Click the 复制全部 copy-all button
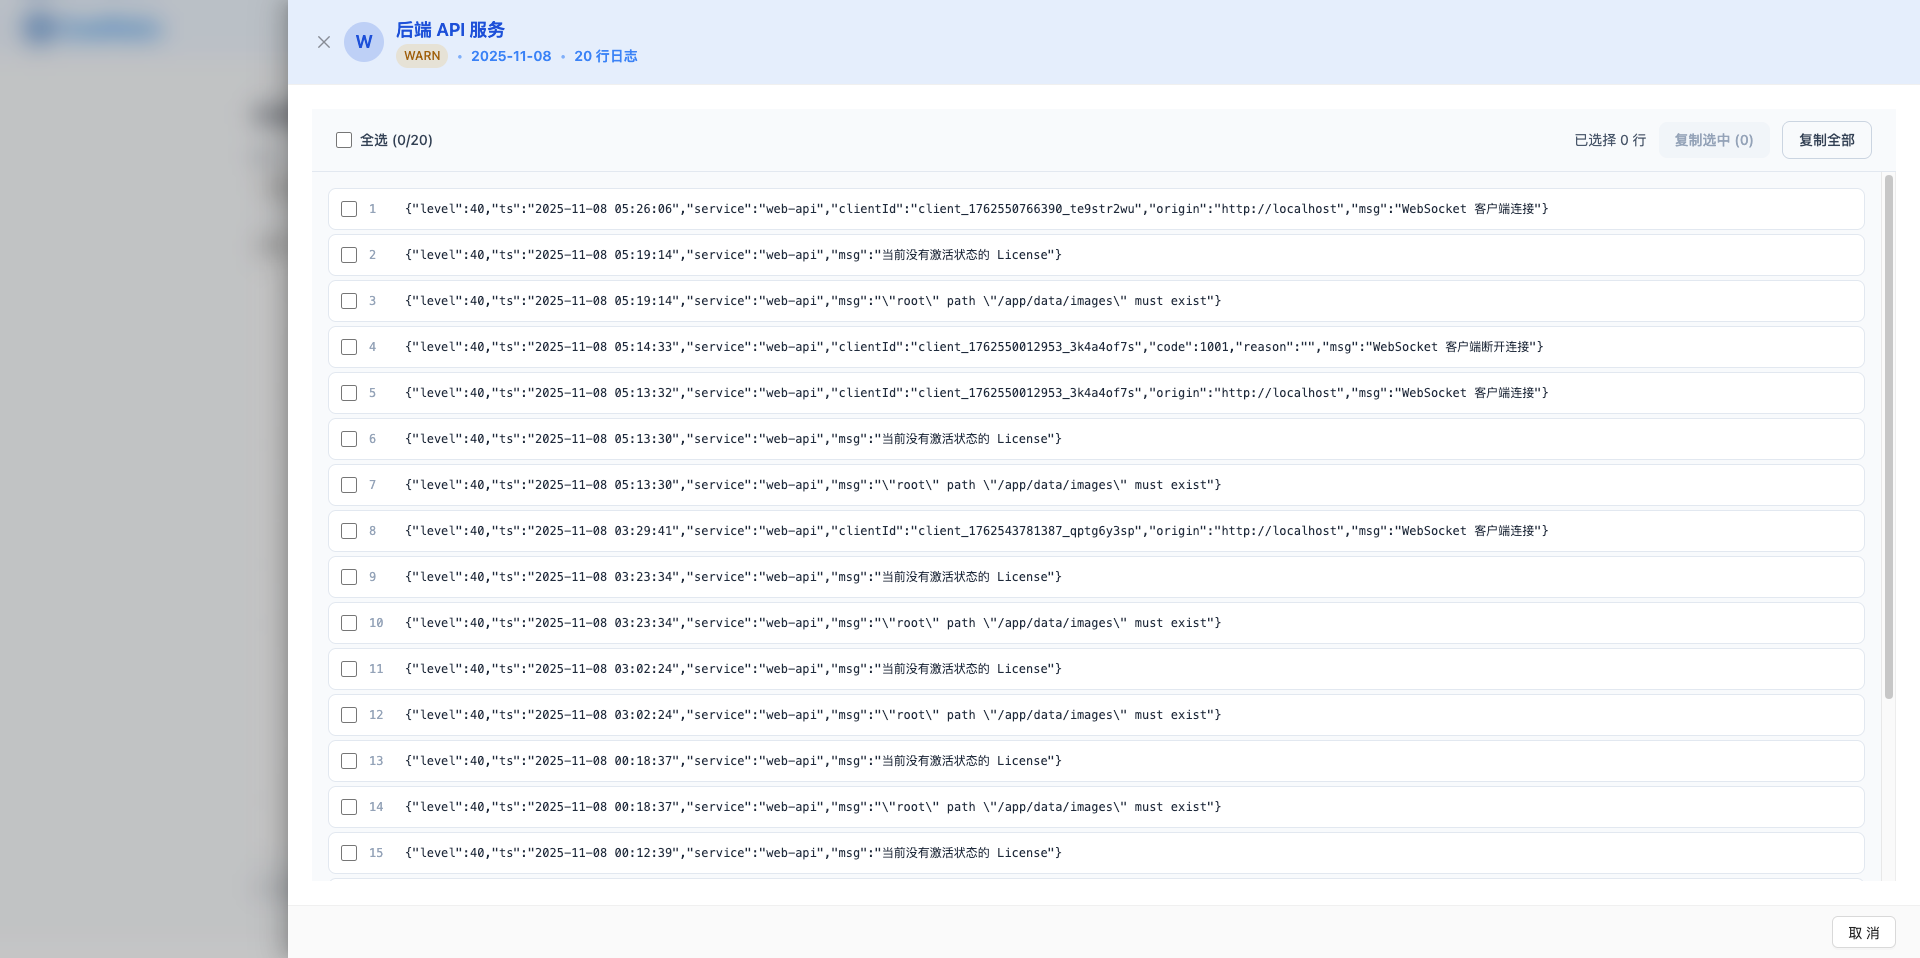Viewport: 1920px width, 958px height. coord(1826,140)
